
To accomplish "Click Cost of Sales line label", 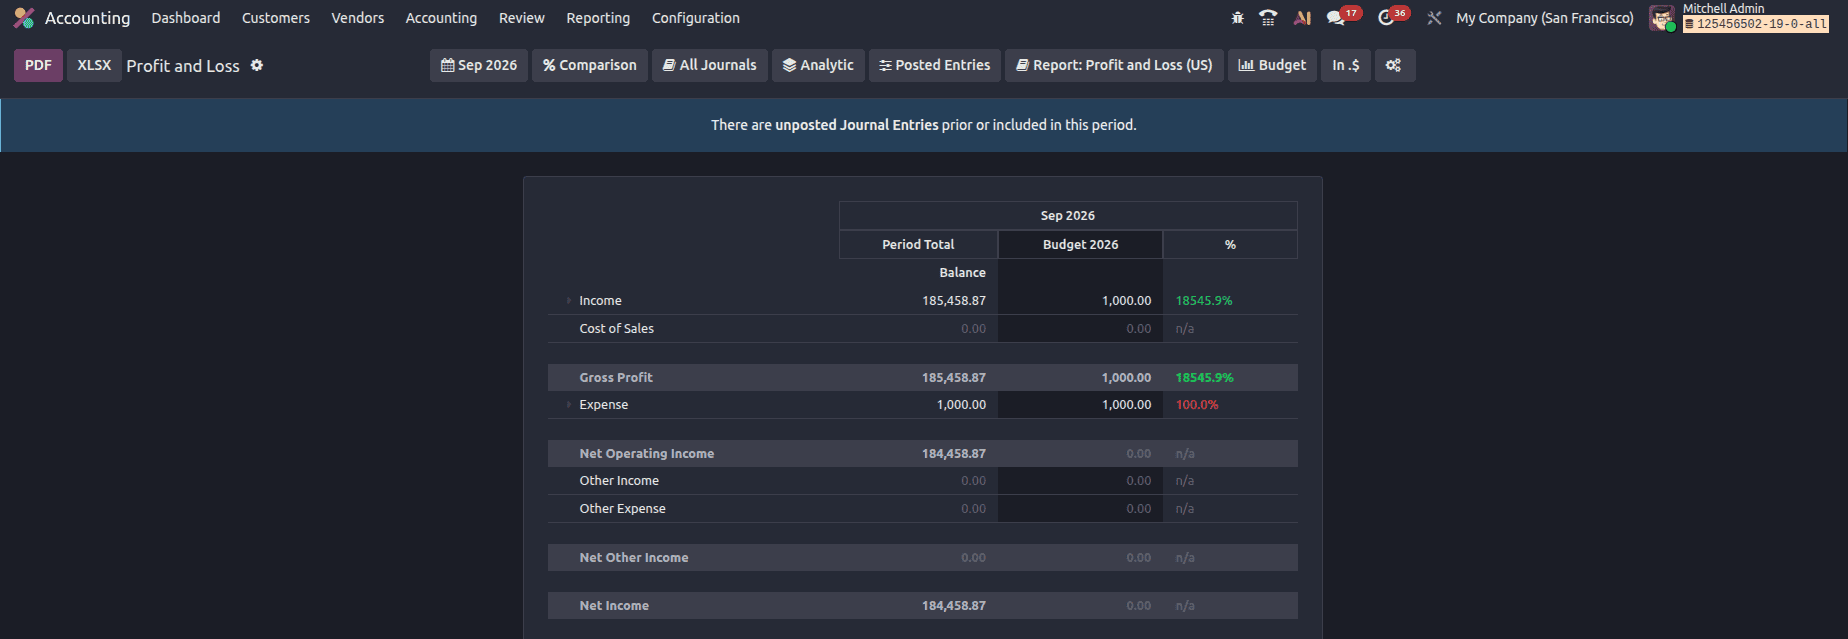I will pos(616,329).
